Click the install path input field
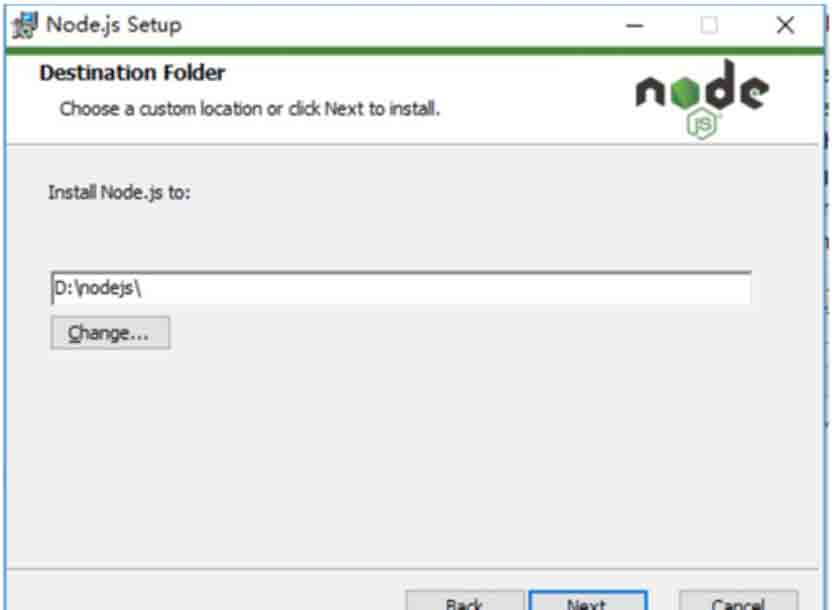Viewport: 832px width, 610px height. [401, 288]
